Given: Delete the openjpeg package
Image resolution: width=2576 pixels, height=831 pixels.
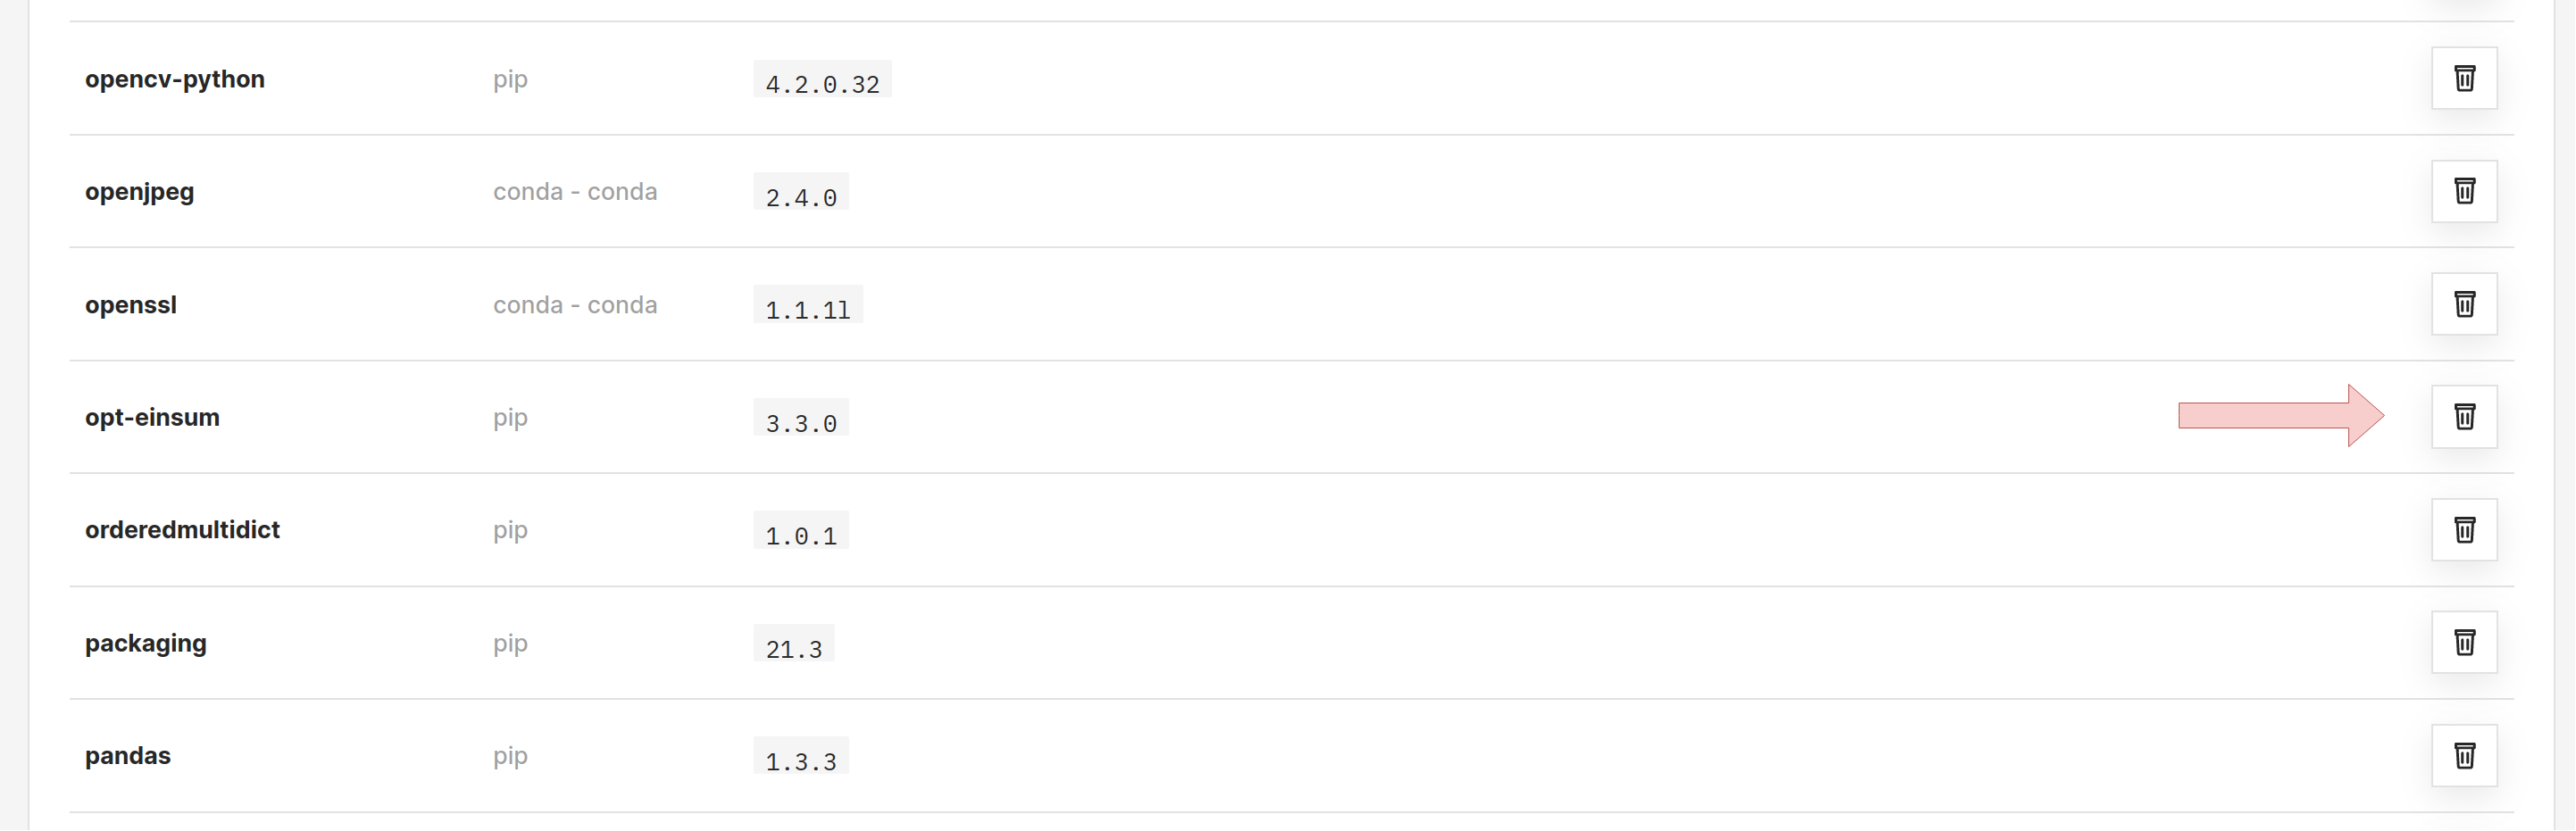Looking at the screenshot, I should pyautogui.click(x=2464, y=191).
